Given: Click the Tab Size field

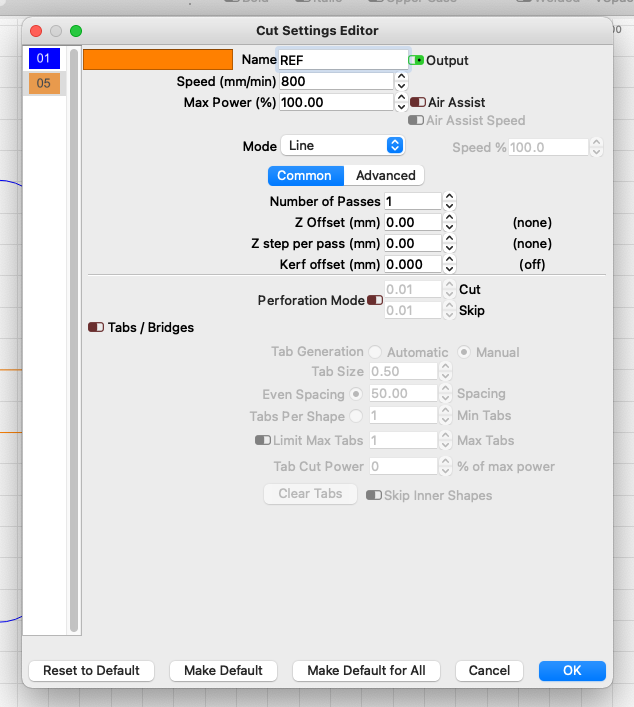Looking at the screenshot, I should (404, 372).
